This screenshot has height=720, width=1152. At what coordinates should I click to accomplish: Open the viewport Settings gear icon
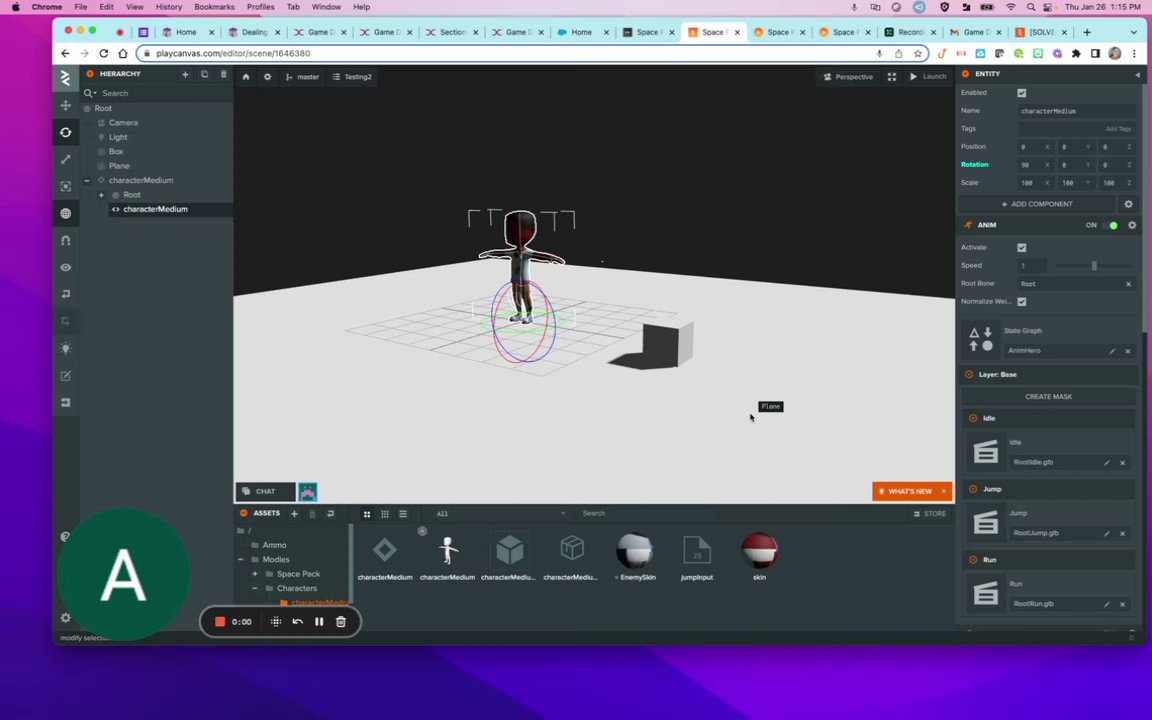click(267, 76)
